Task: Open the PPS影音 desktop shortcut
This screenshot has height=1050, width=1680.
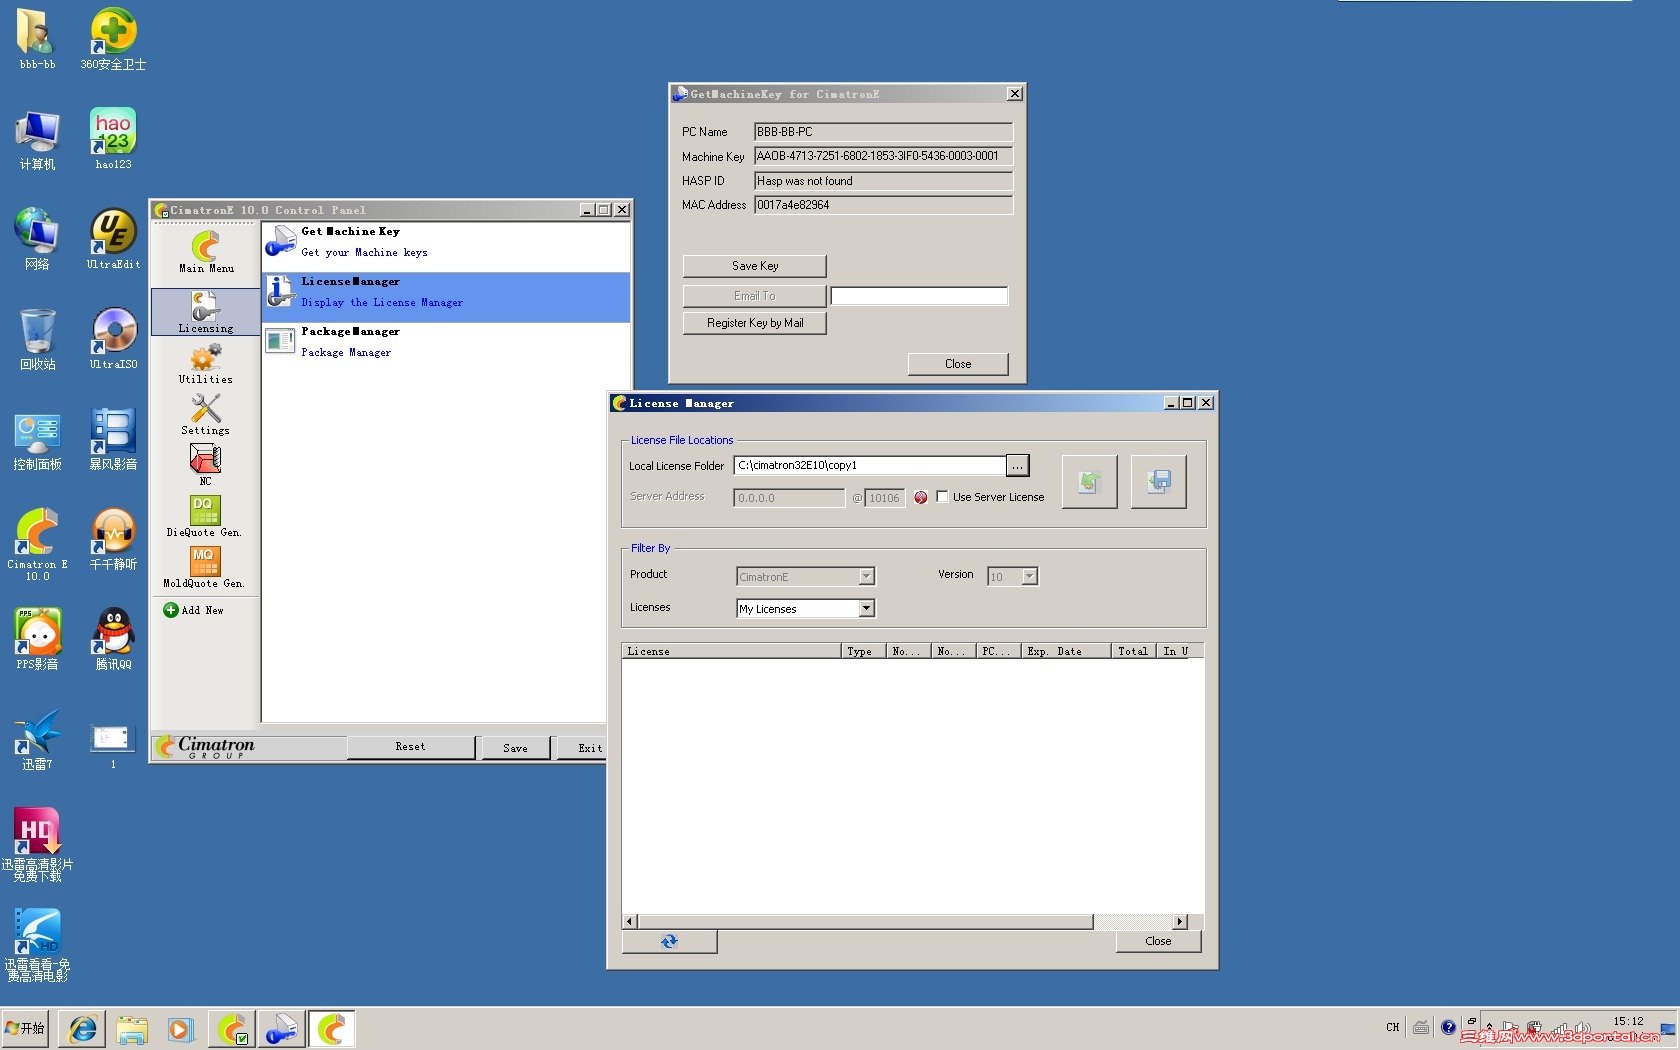Action: pos(37,639)
